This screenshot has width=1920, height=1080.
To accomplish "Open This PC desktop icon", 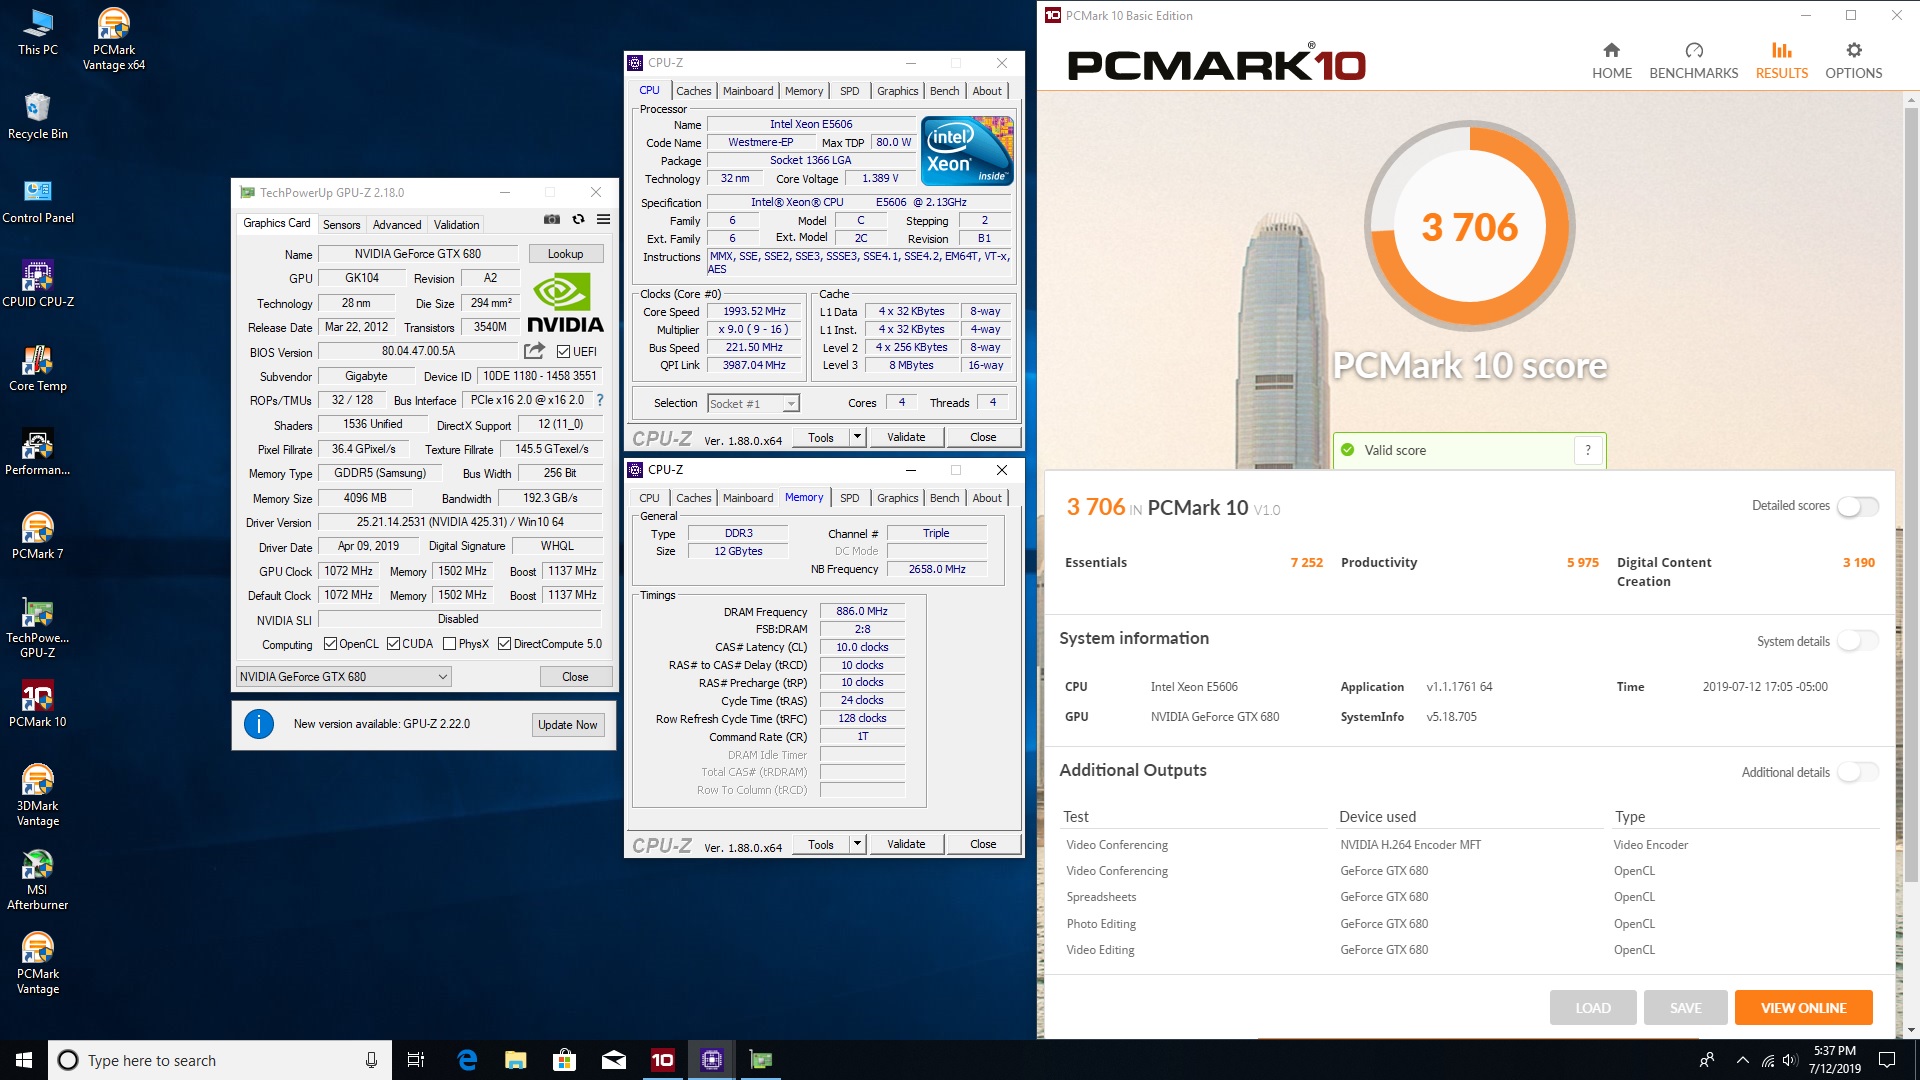I will [38, 33].
